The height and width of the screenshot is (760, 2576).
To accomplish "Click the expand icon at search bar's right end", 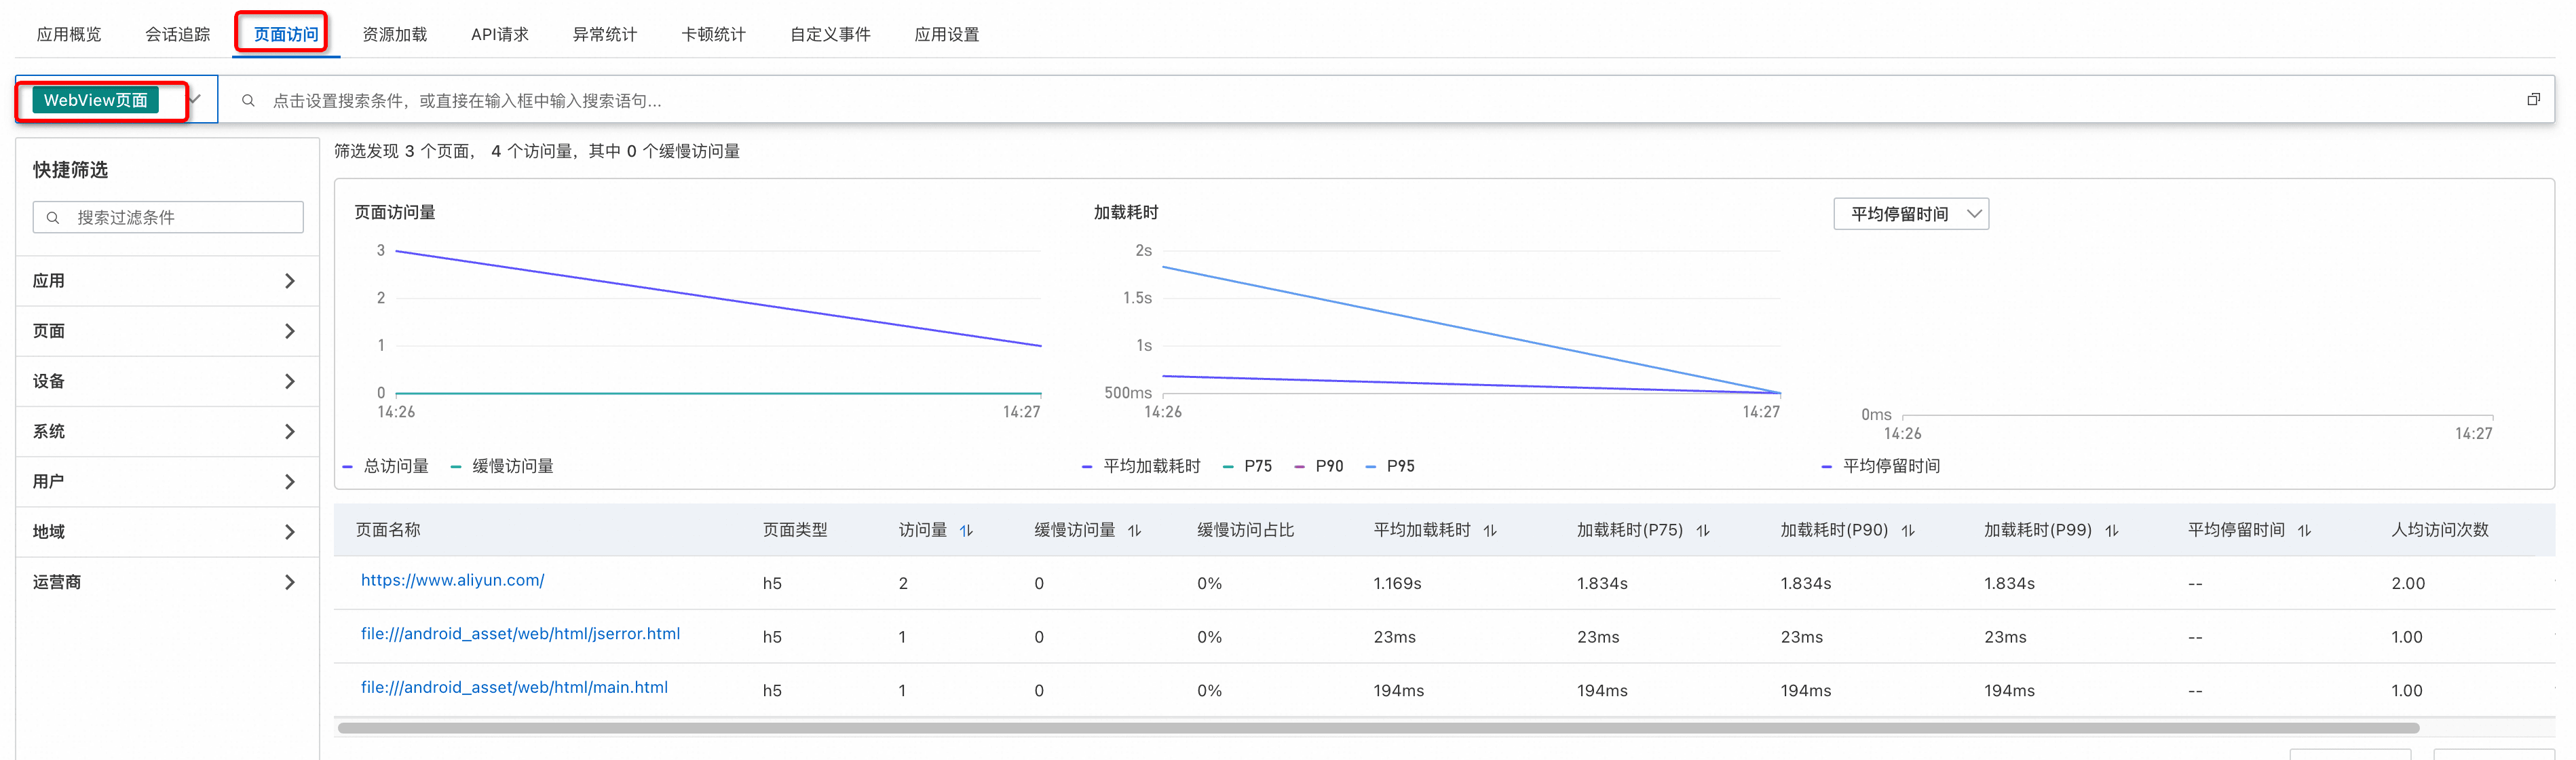I will point(2533,99).
